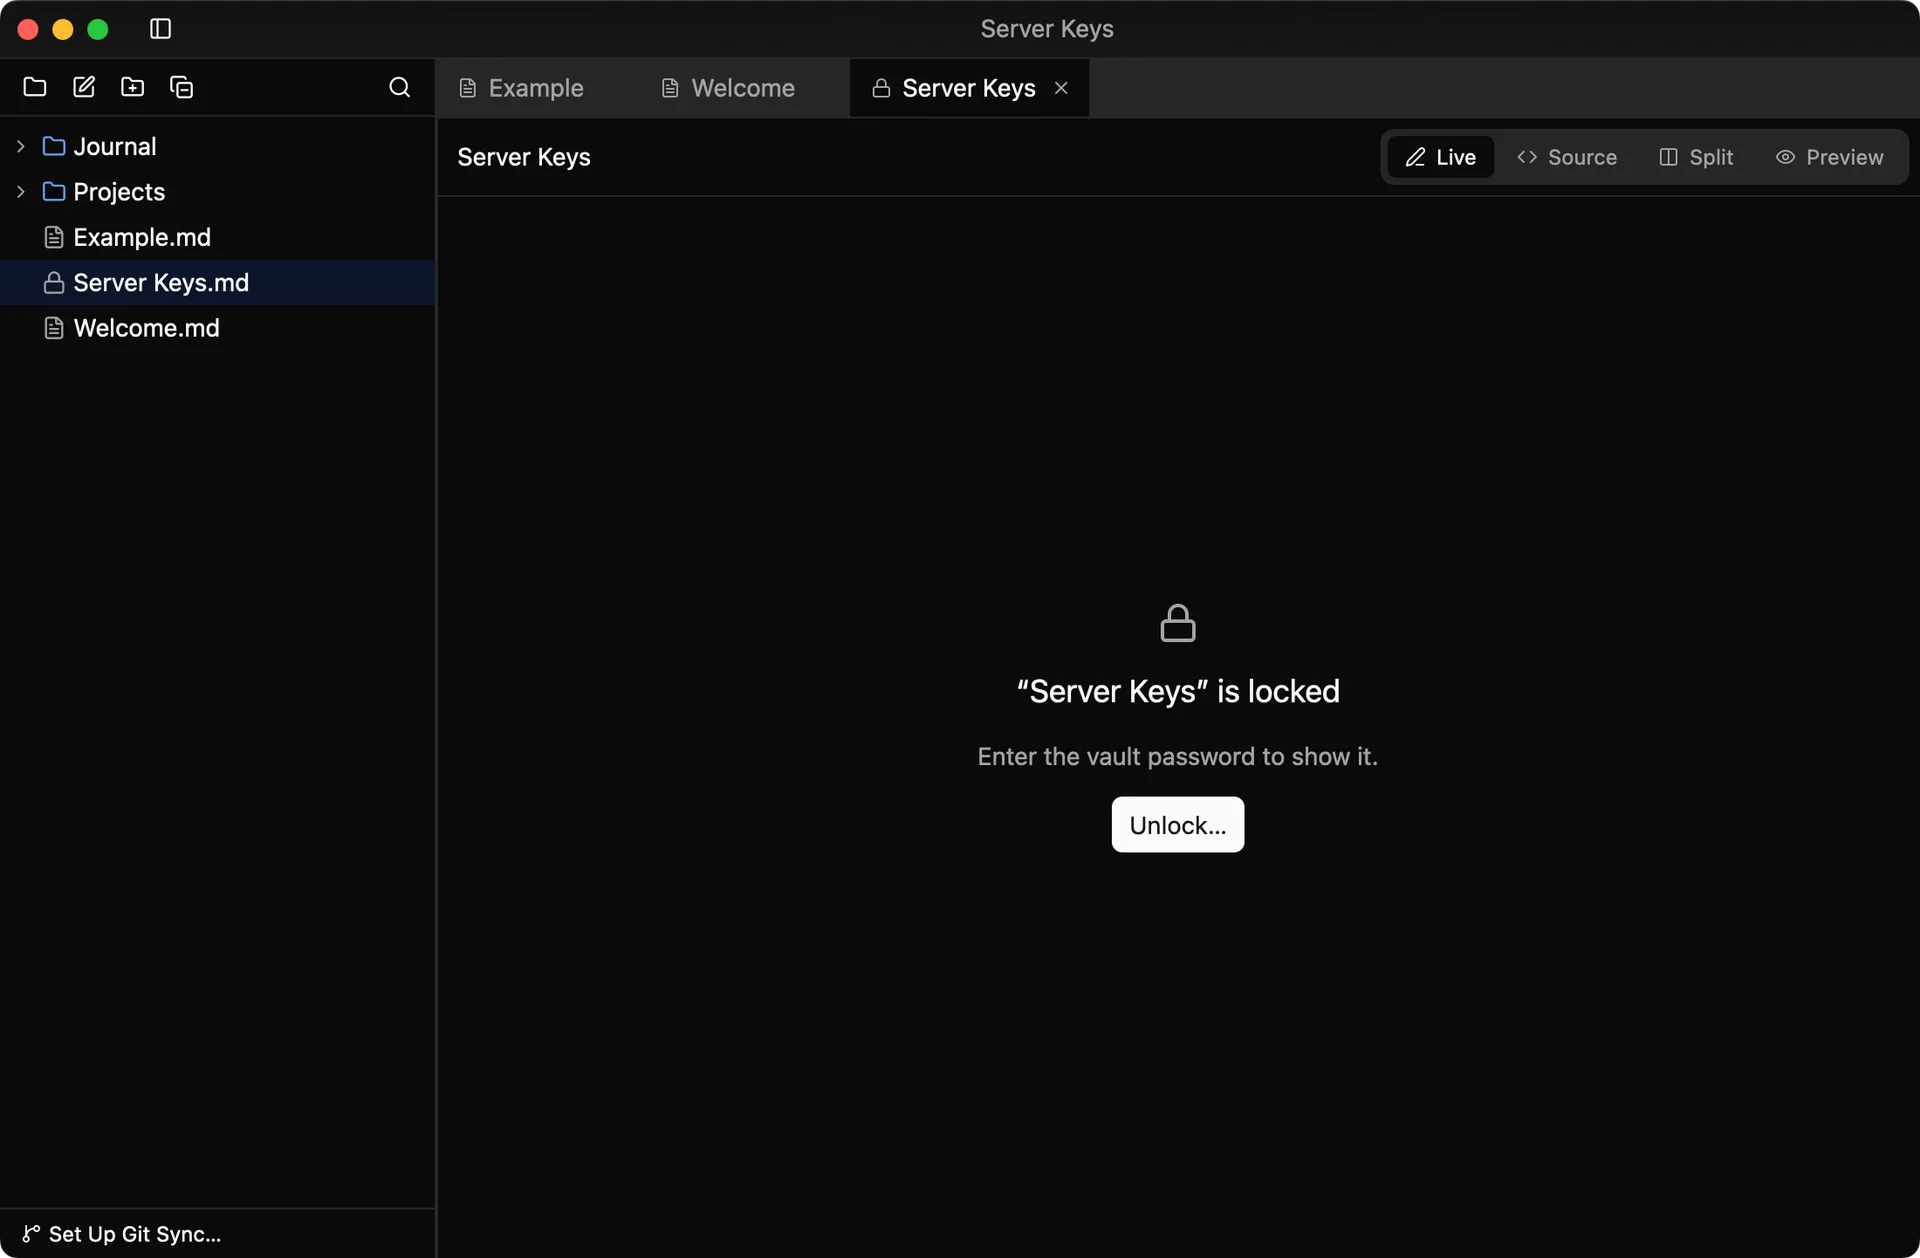Click the green maximize window button

tap(98, 29)
